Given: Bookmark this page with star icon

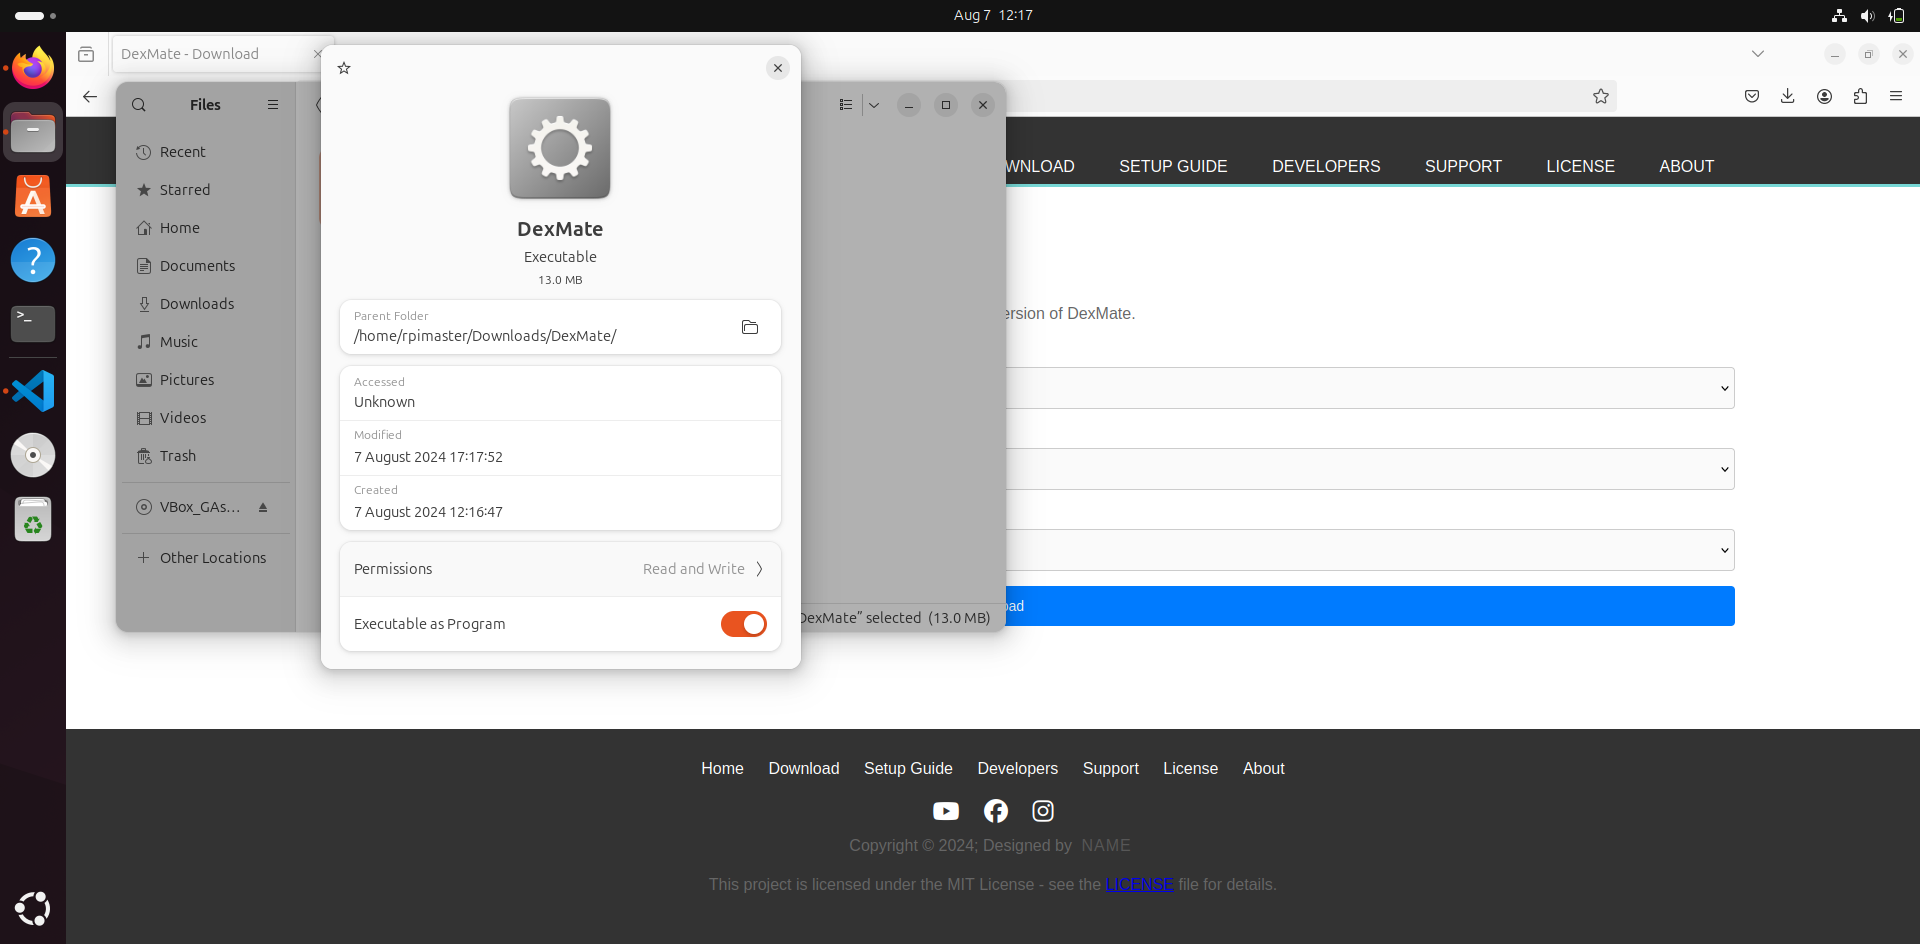Looking at the screenshot, I should click(x=1601, y=96).
